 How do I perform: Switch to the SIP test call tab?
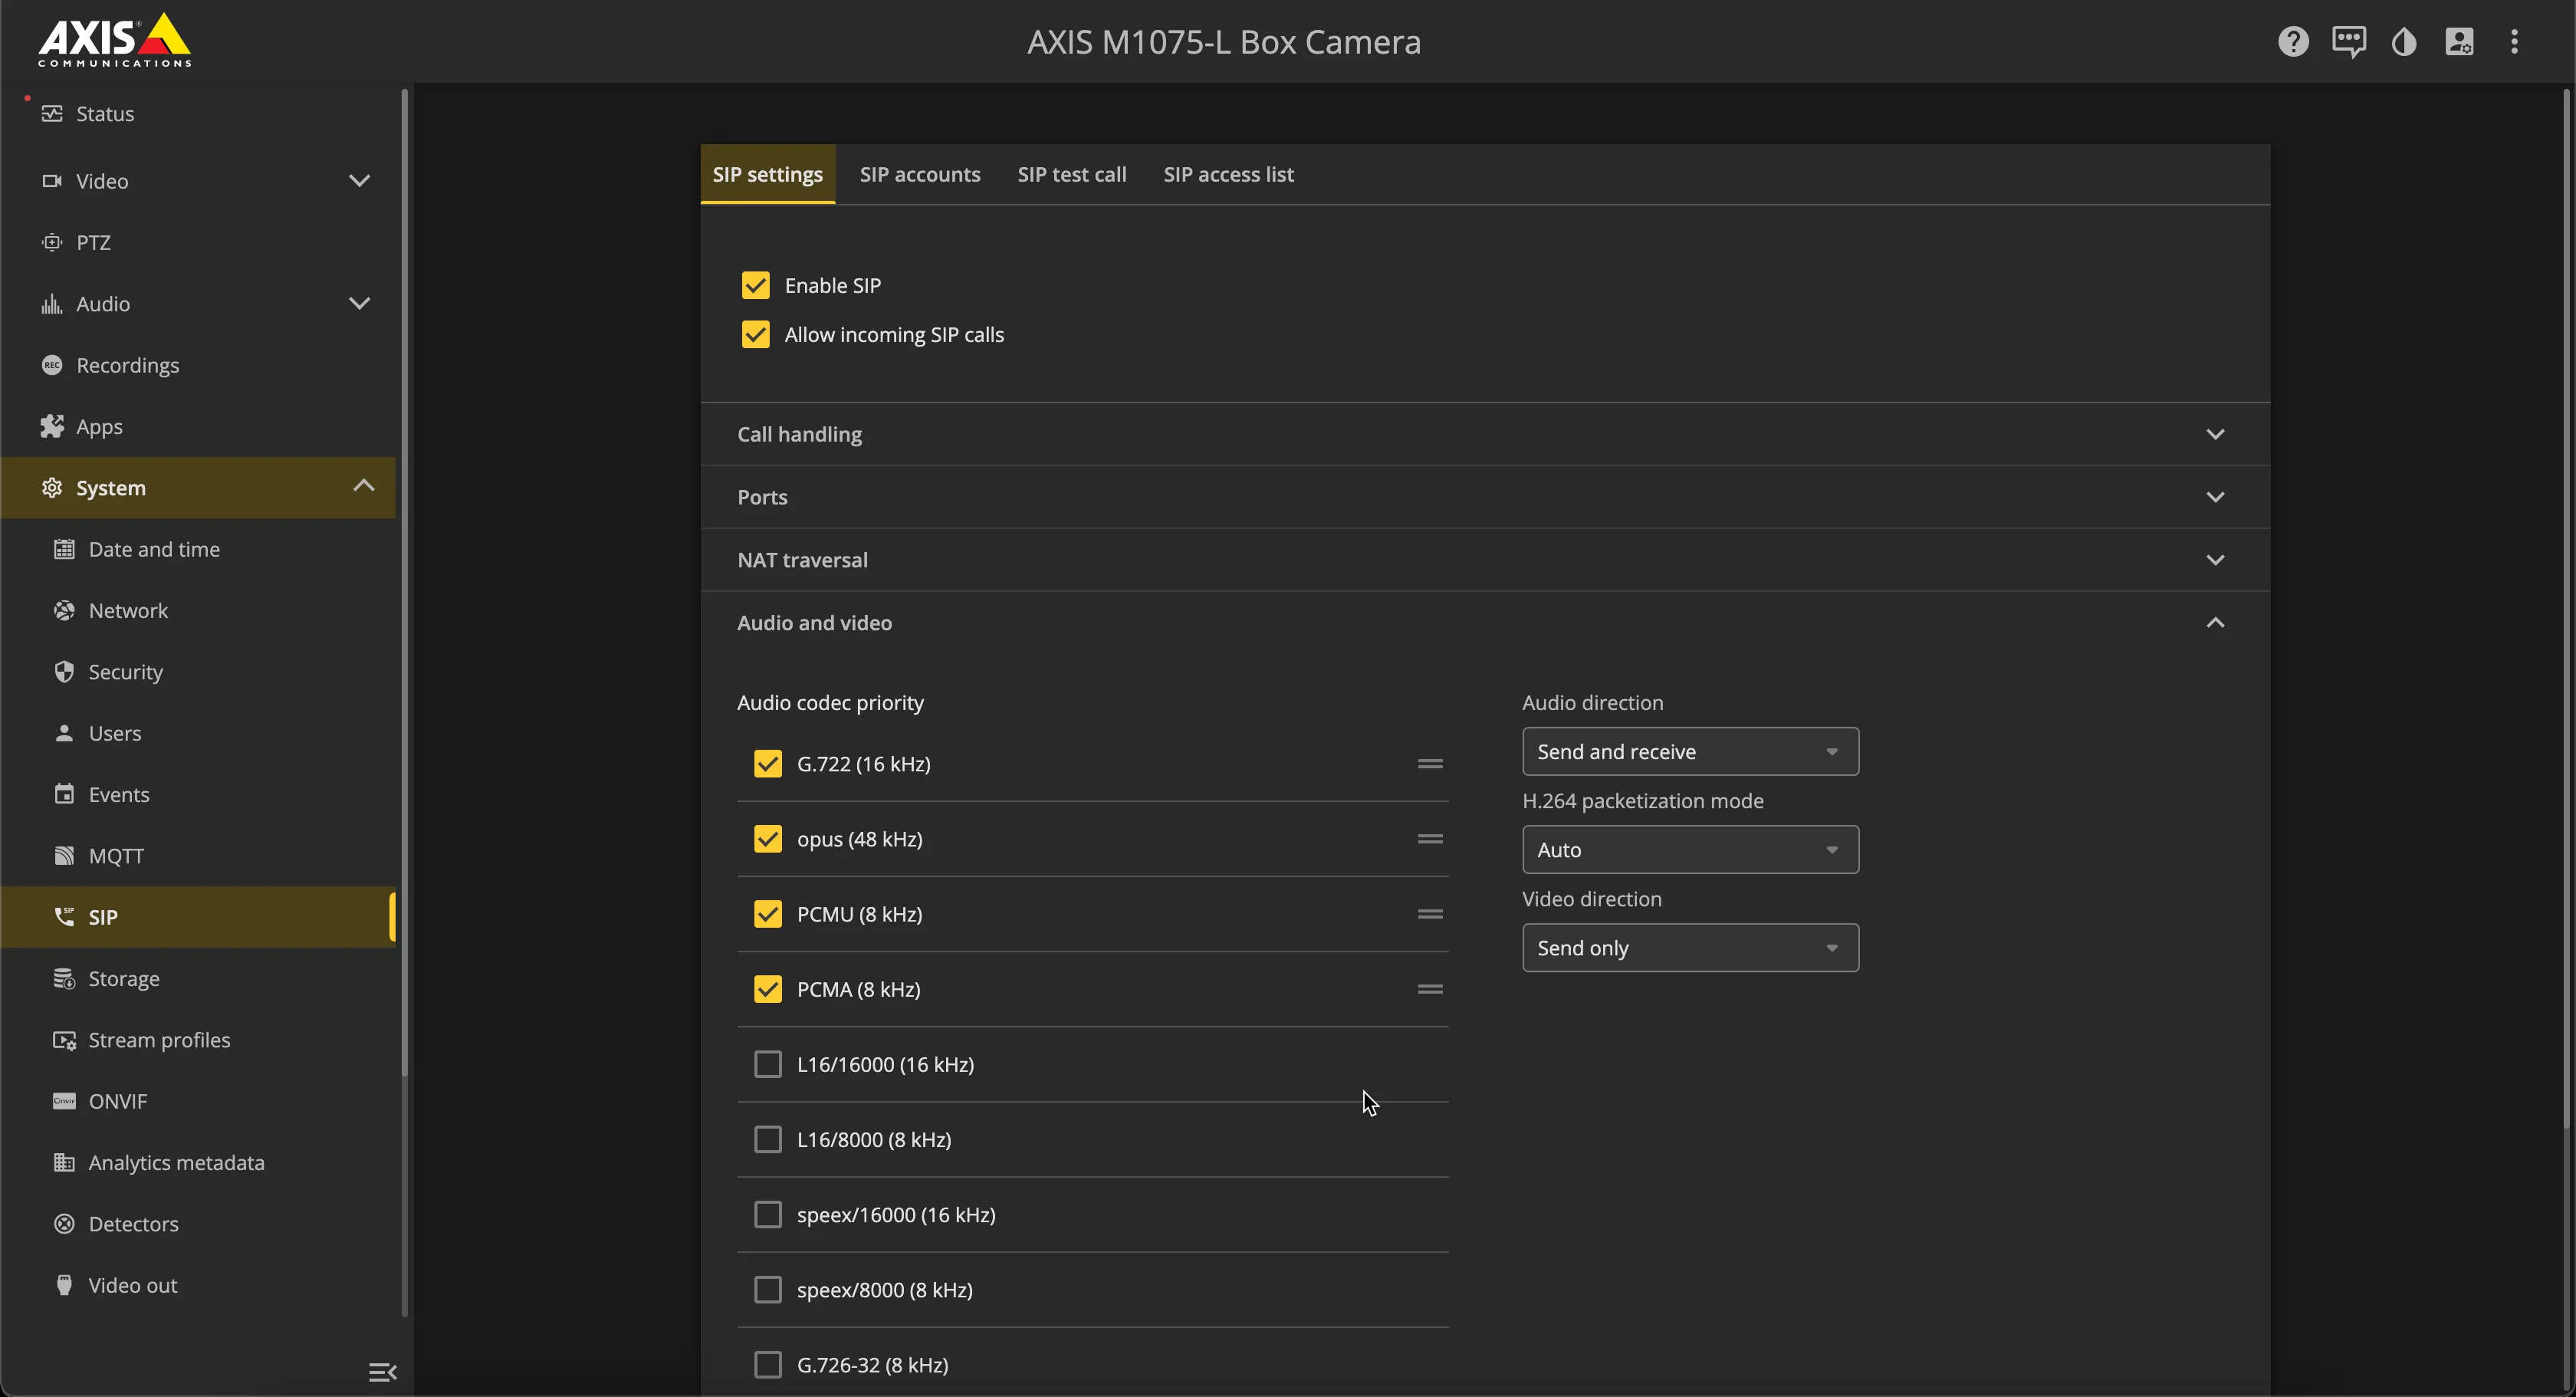1072,175
